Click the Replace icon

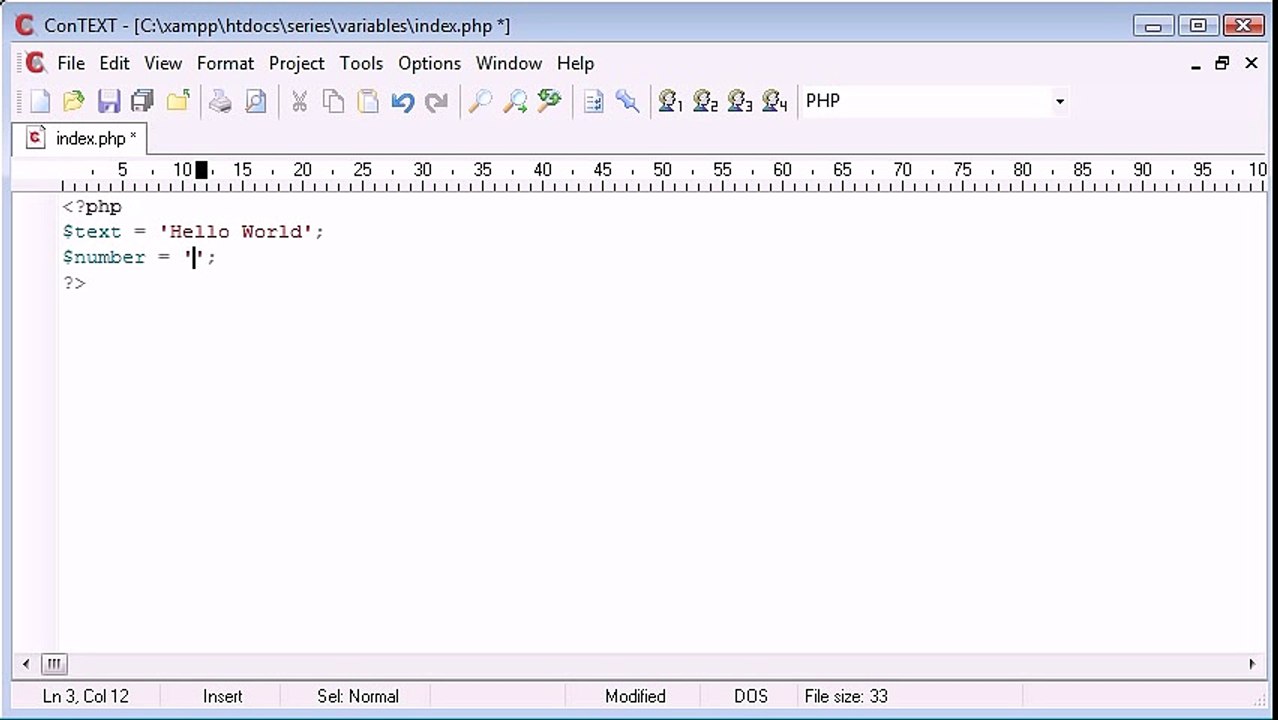(x=549, y=101)
